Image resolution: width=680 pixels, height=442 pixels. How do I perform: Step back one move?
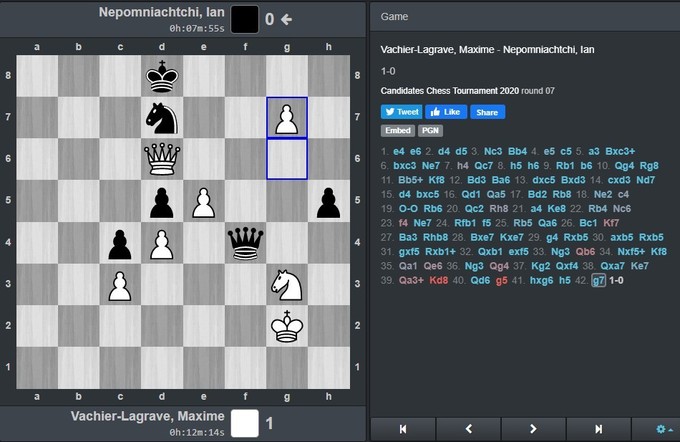pyautogui.click(x=468, y=429)
